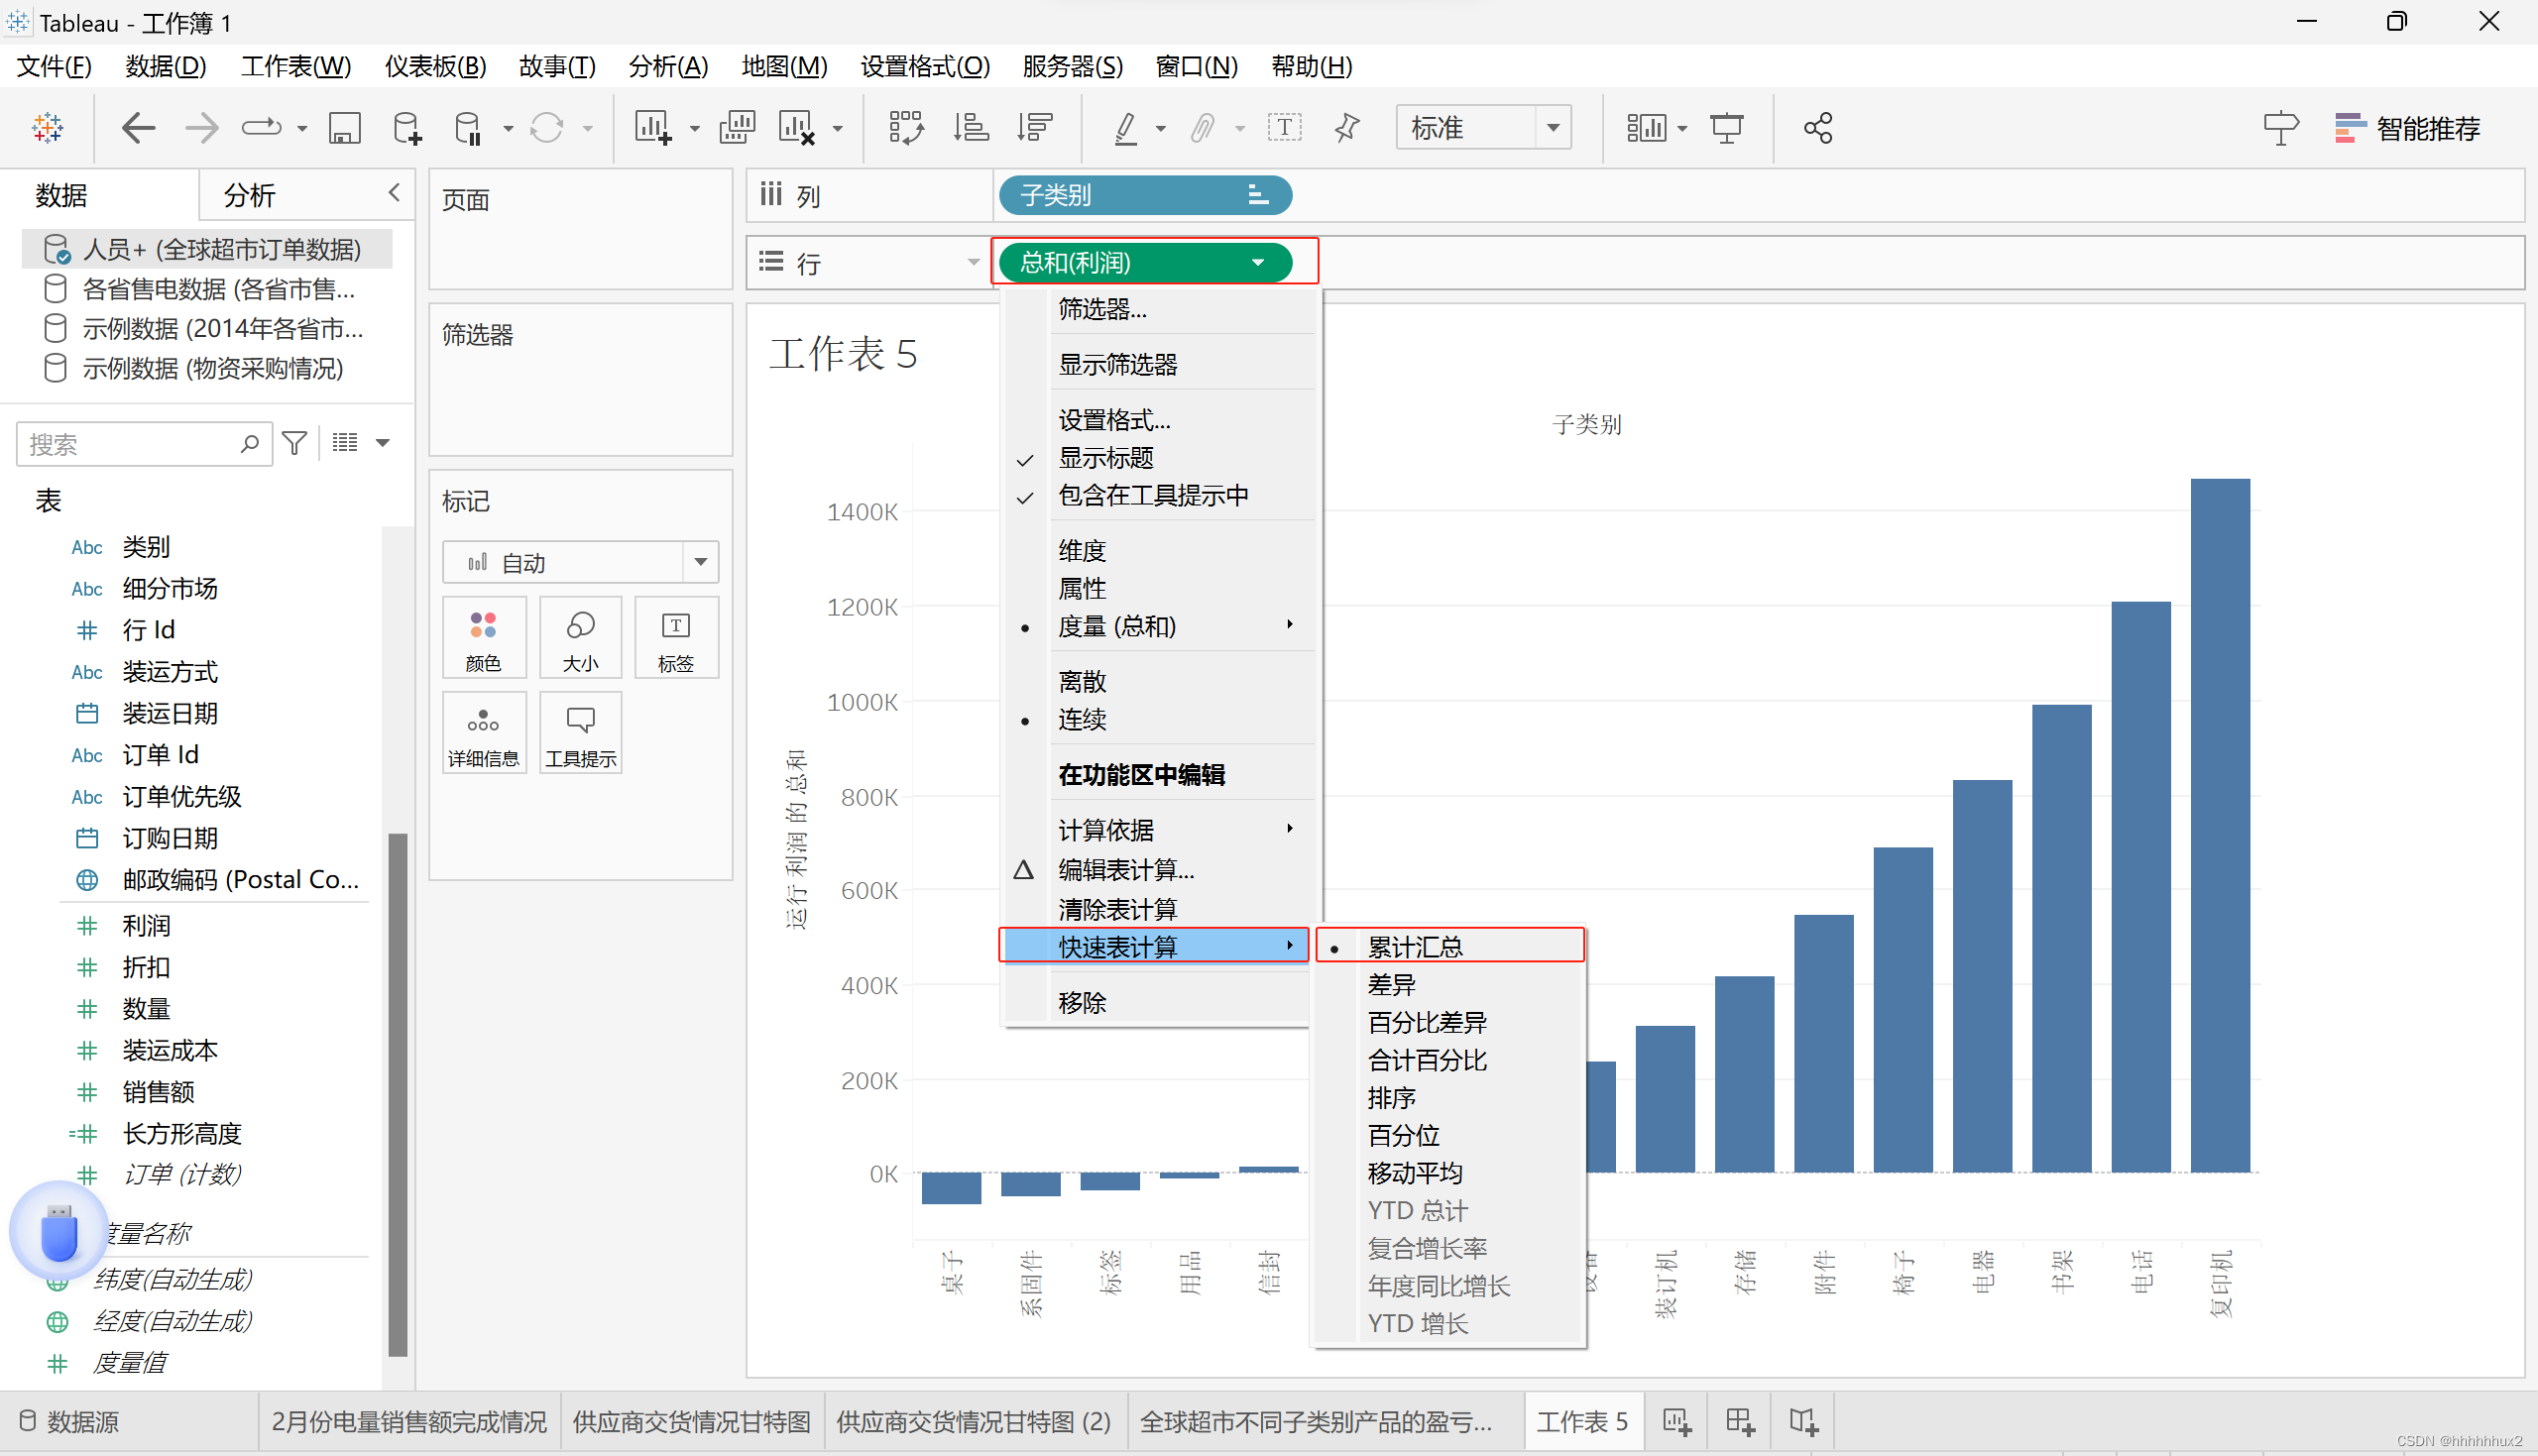Toggle 包含在工具提示中 option
Image resolution: width=2538 pixels, height=1456 pixels.
point(1153,496)
